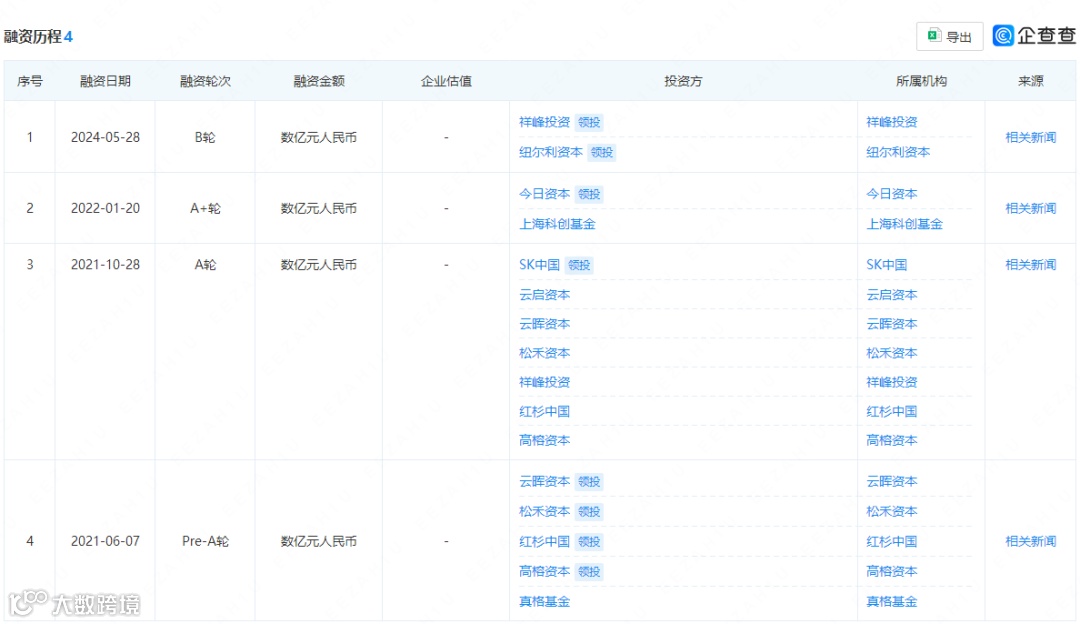Open 今日资本 in 所属机构 column

point(891,194)
